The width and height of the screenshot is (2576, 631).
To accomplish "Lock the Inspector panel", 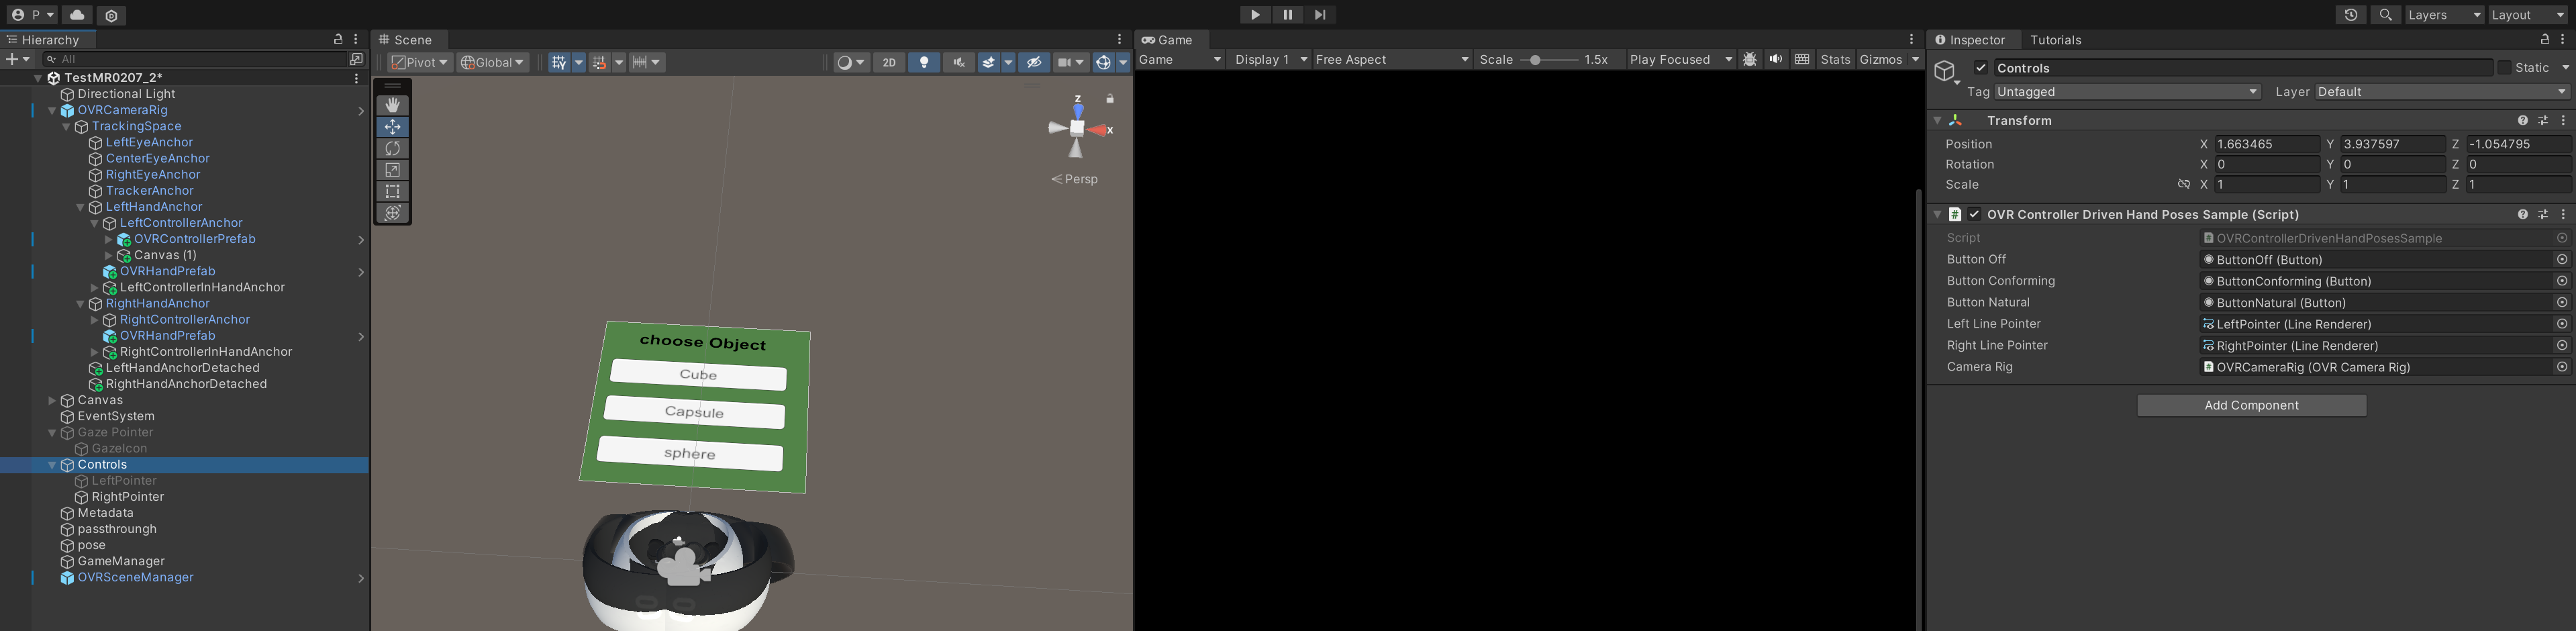I will point(2545,39).
